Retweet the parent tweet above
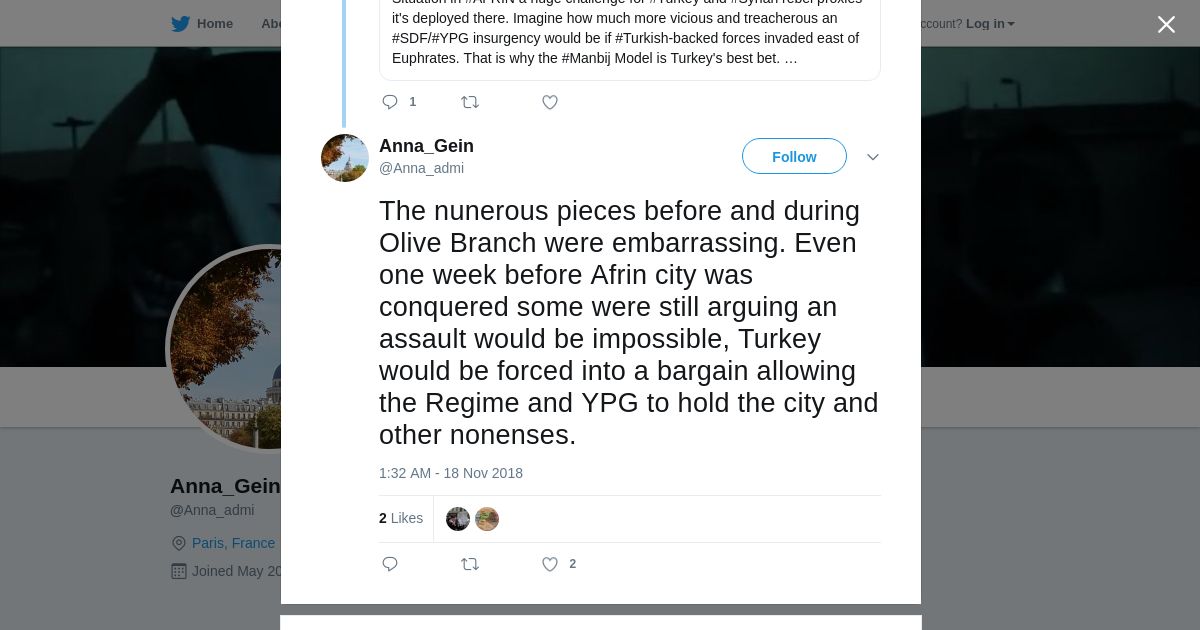 pos(470,102)
